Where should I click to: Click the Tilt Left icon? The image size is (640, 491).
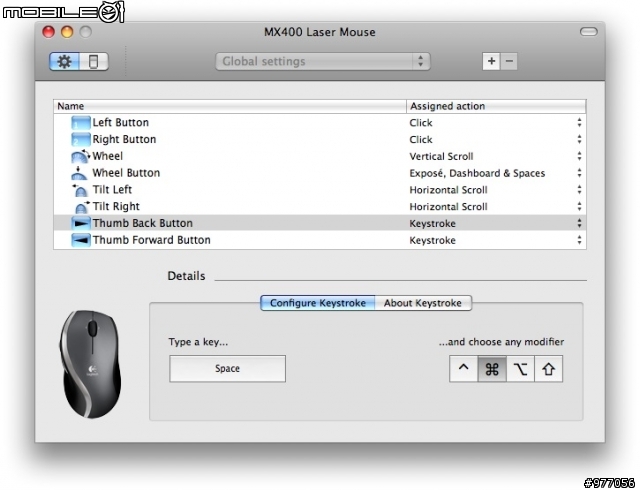pos(80,190)
